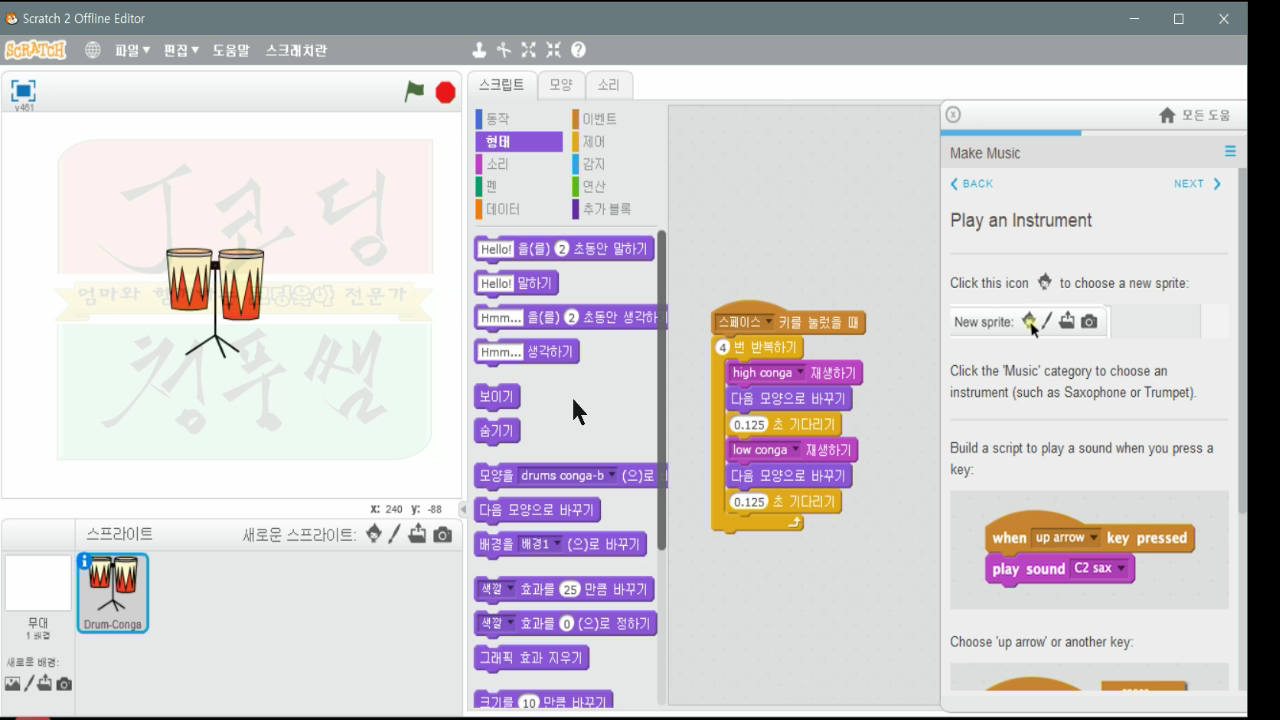The height and width of the screenshot is (720, 1280).
Task: Click the repeat count field showing 4
Action: [x=723, y=347]
